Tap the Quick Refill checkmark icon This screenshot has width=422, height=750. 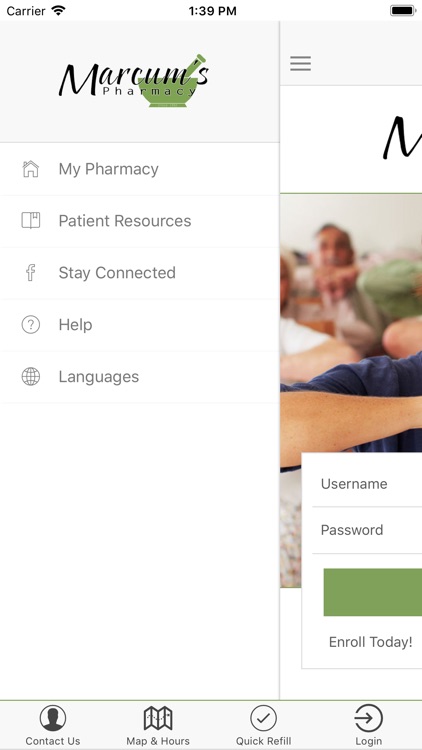(x=264, y=718)
